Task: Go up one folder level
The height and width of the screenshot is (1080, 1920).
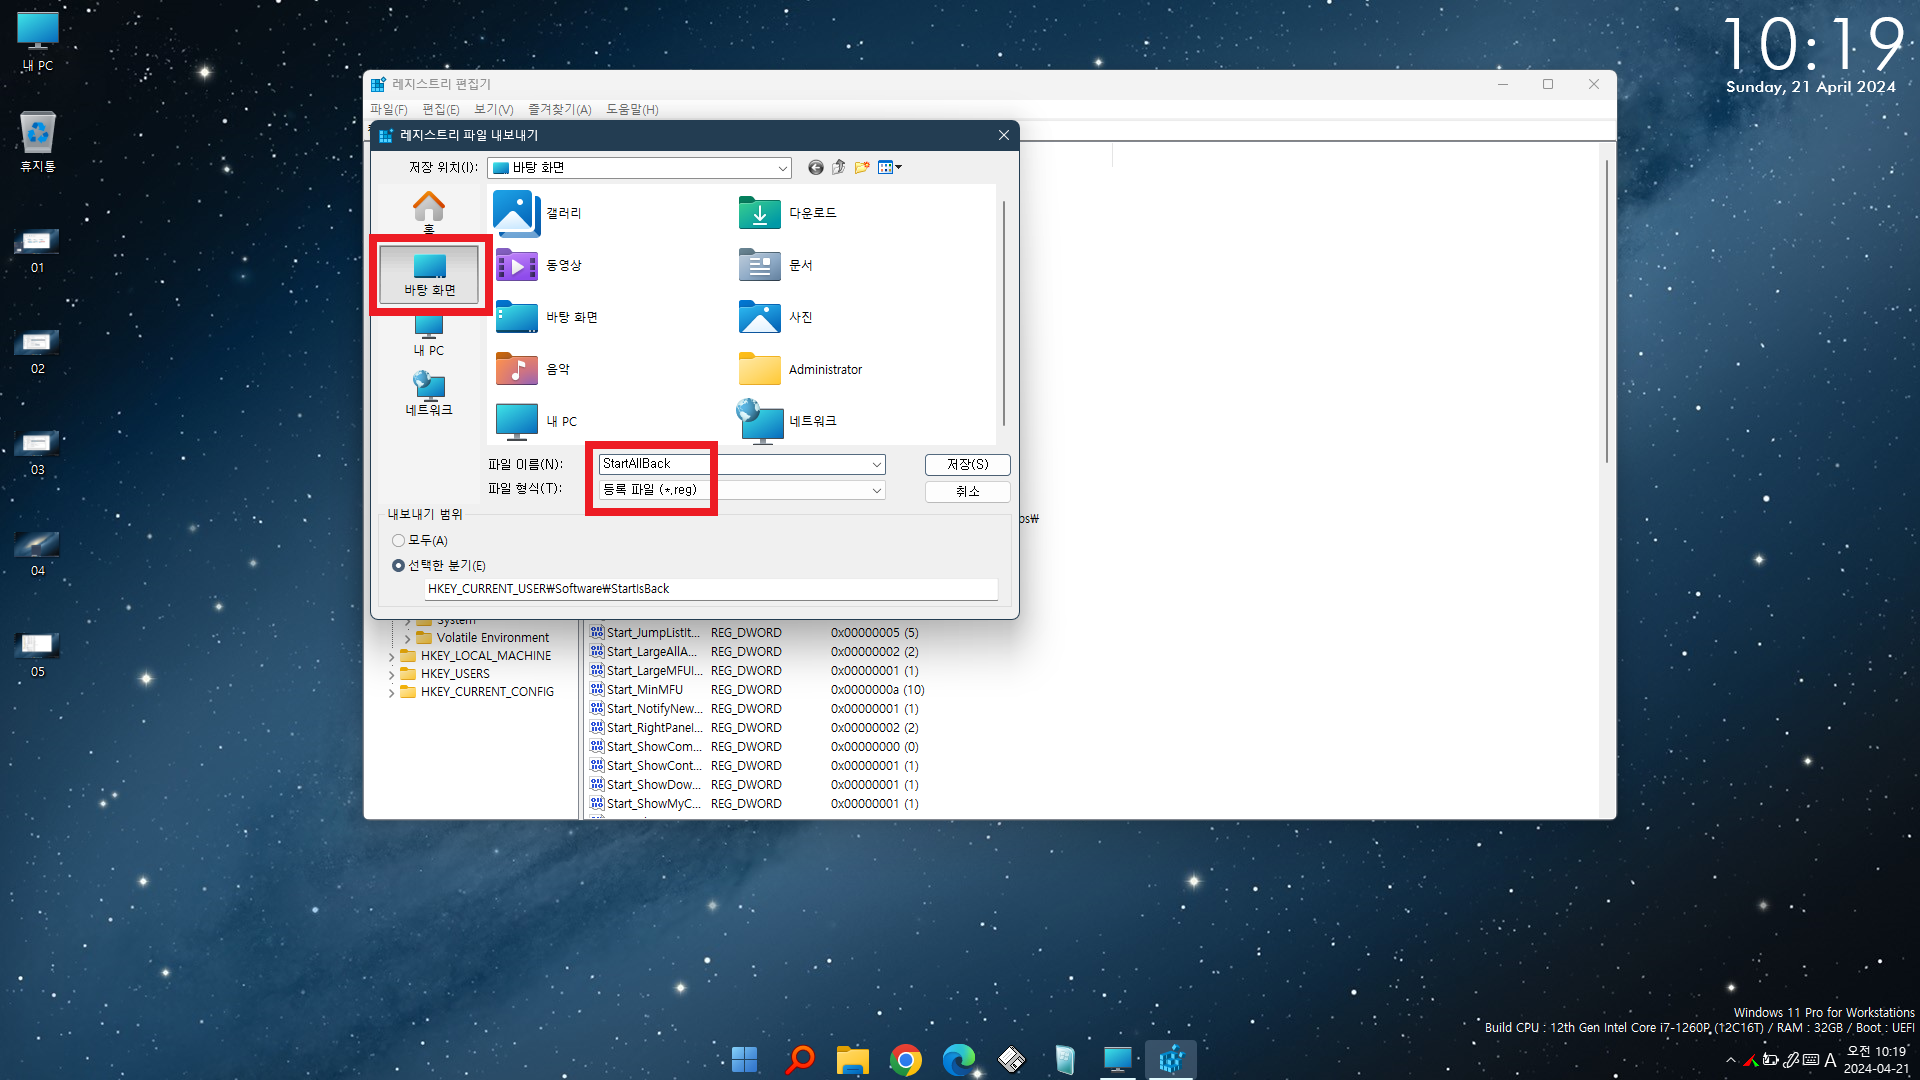Action: coord(838,168)
